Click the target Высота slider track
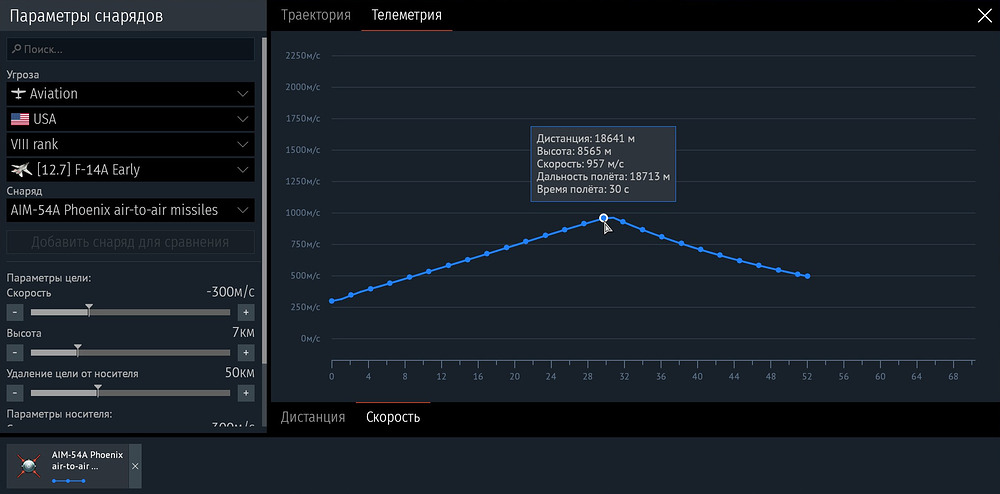 (x=130, y=352)
